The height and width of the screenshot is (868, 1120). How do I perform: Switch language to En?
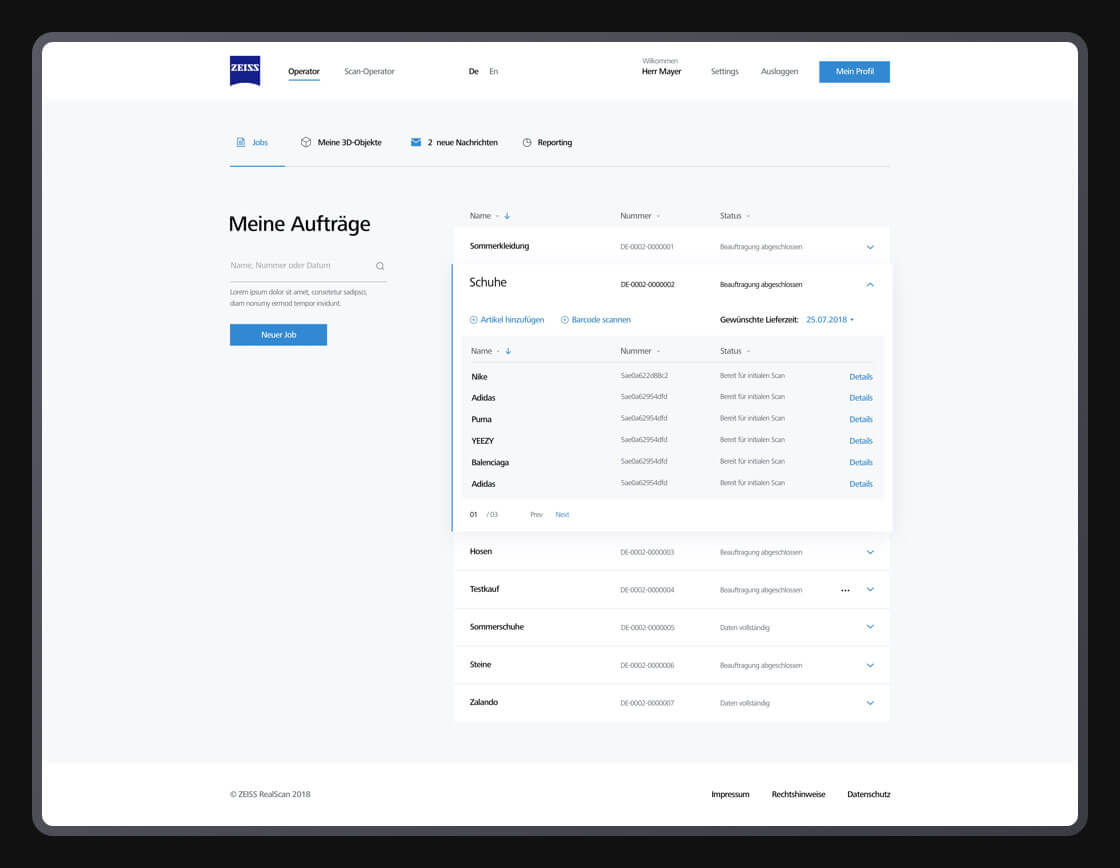494,72
